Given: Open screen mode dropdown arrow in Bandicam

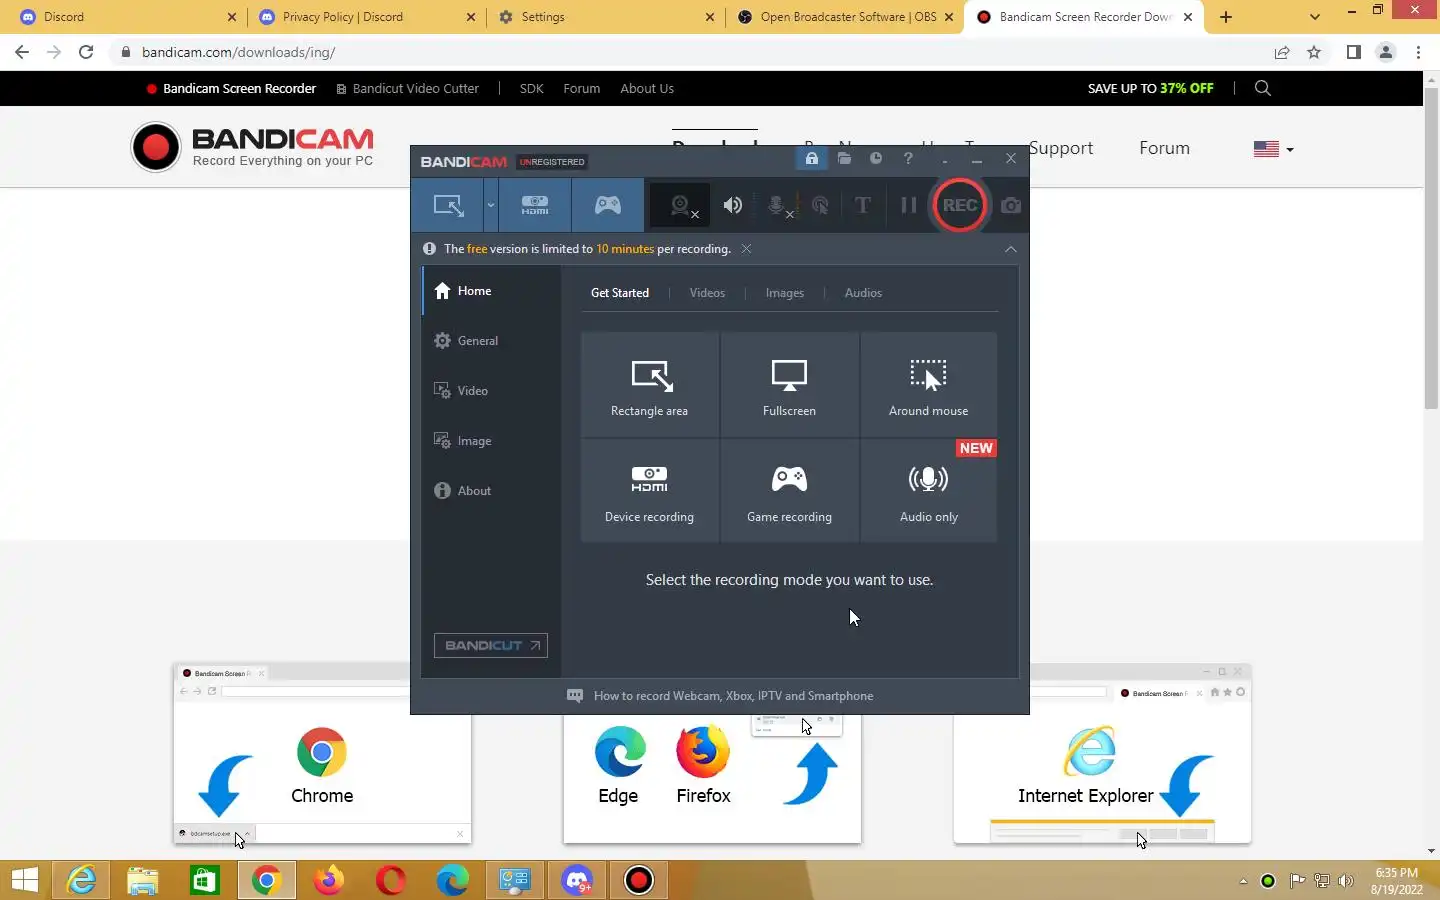Looking at the screenshot, I should click(x=491, y=205).
